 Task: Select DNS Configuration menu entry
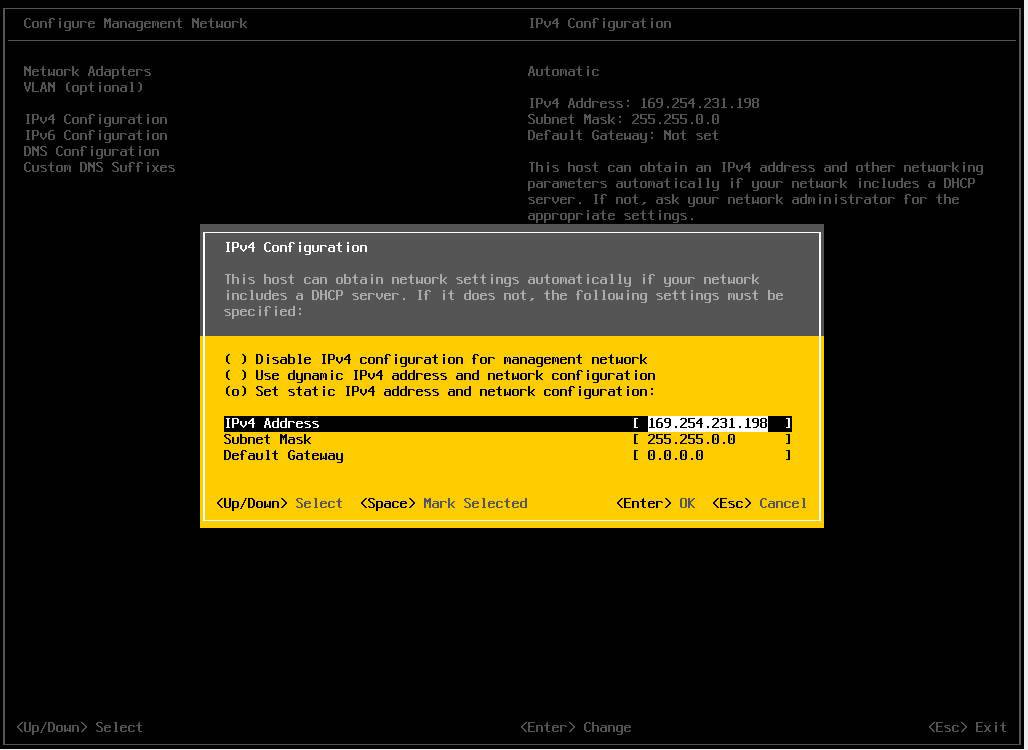tap(91, 151)
